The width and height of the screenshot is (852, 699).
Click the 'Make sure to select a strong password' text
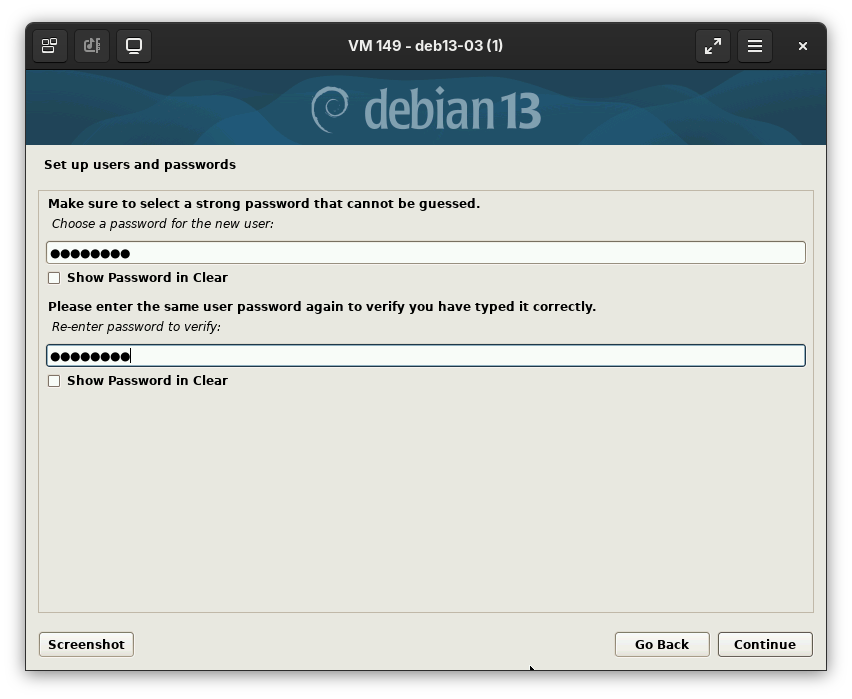pyautogui.click(x=264, y=204)
